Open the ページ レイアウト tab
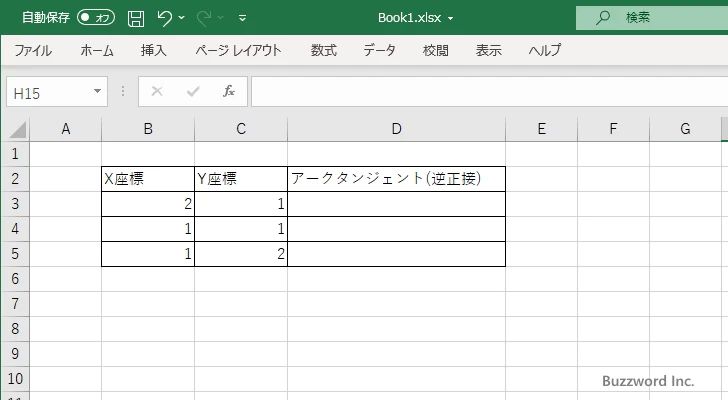Image resolution: width=728 pixels, height=400 pixels. point(238,50)
